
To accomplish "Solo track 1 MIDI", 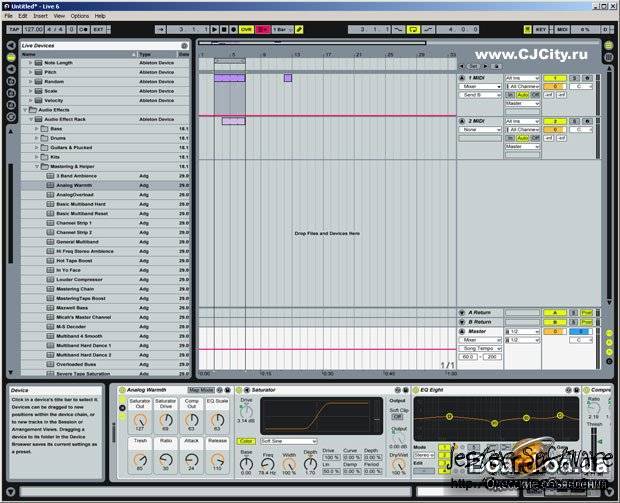I will coord(575,78).
